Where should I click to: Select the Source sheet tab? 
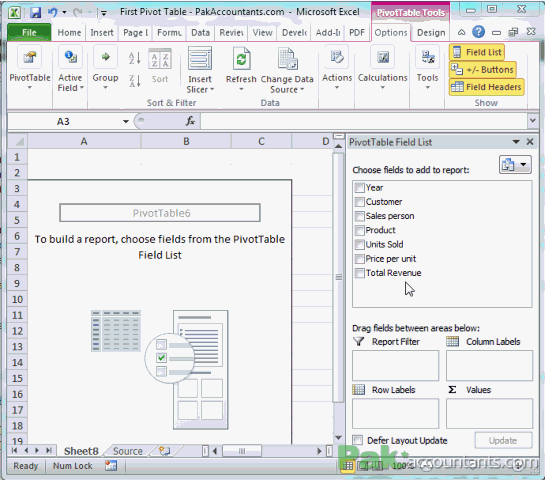coord(128,451)
